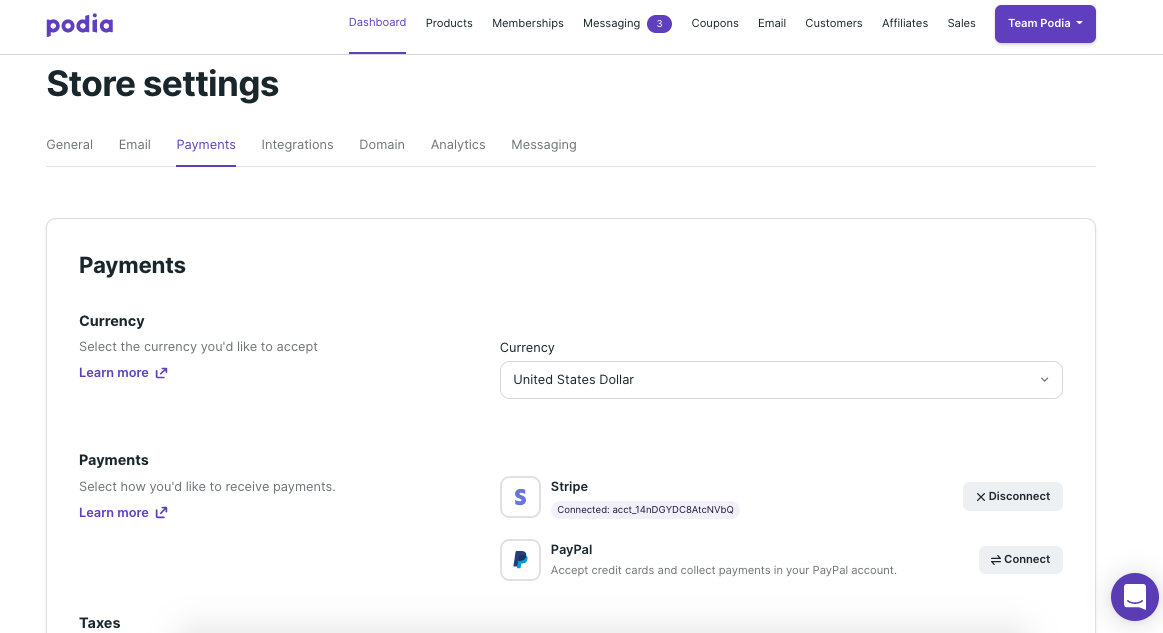Click the X icon on the Disconnect button
The image size is (1163, 633).
(x=980, y=496)
